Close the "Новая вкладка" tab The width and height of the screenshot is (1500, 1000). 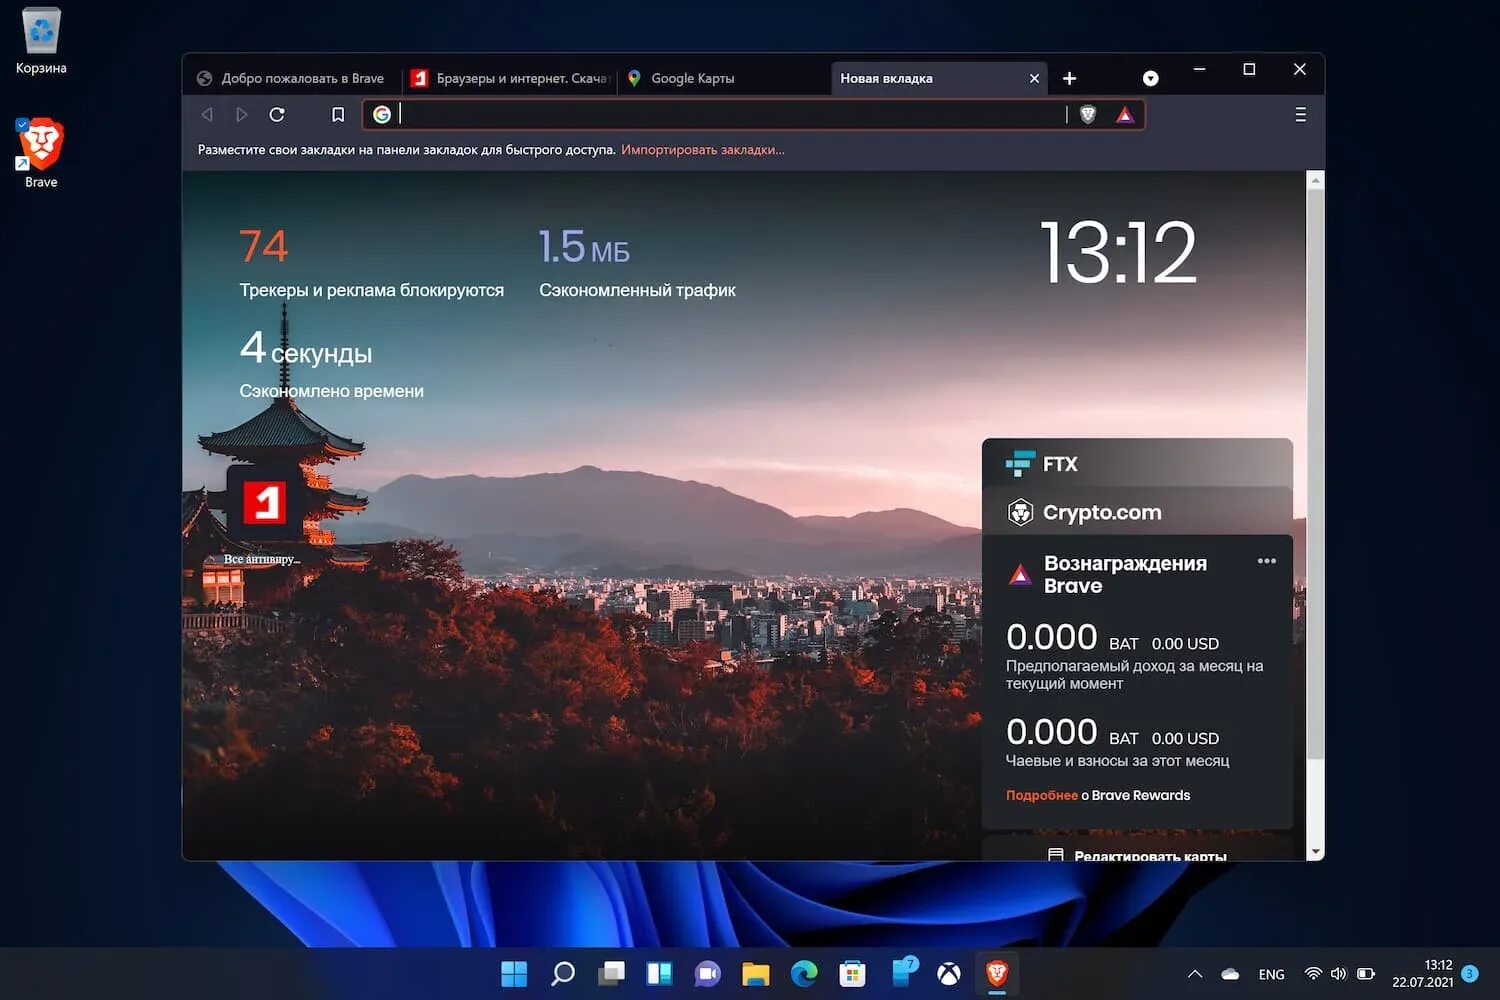1034,78
